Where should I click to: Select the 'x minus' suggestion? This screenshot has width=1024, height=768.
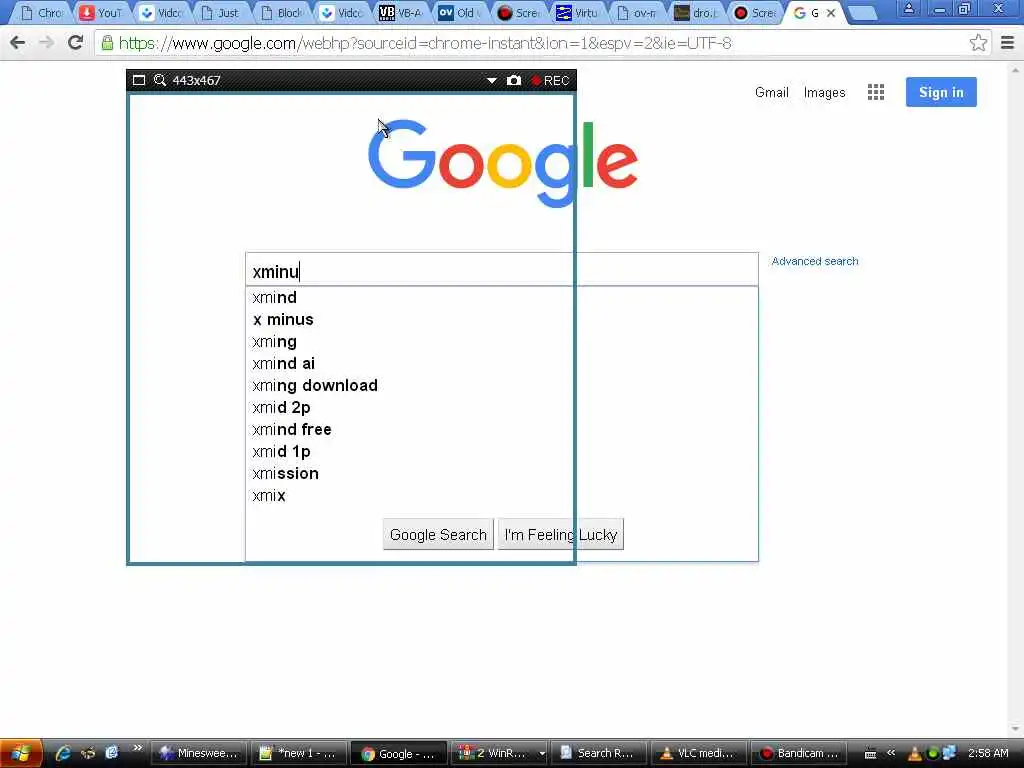tap(502, 319)
